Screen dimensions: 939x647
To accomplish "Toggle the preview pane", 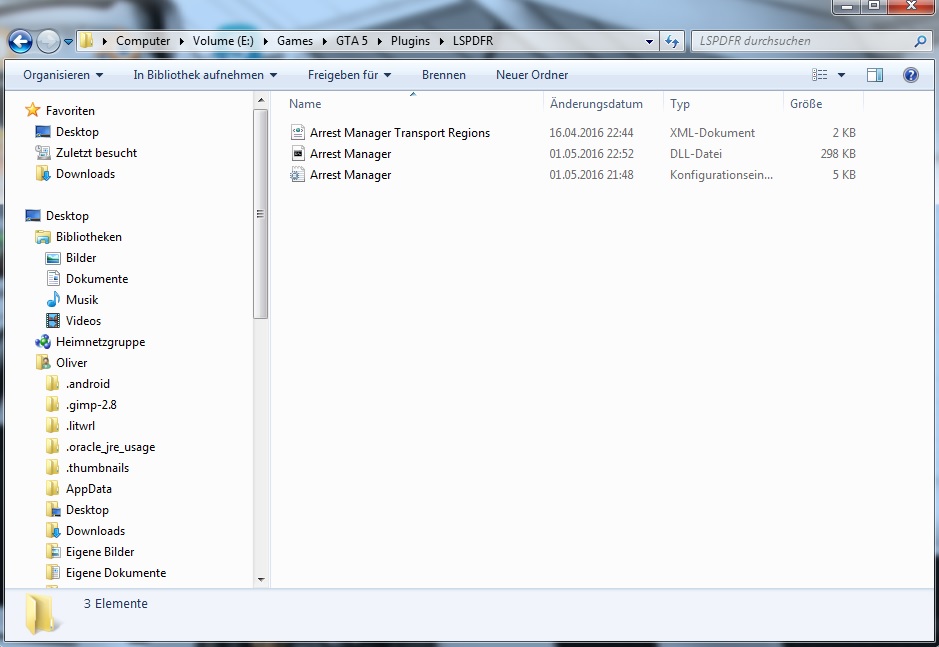I will pos(875,75).
